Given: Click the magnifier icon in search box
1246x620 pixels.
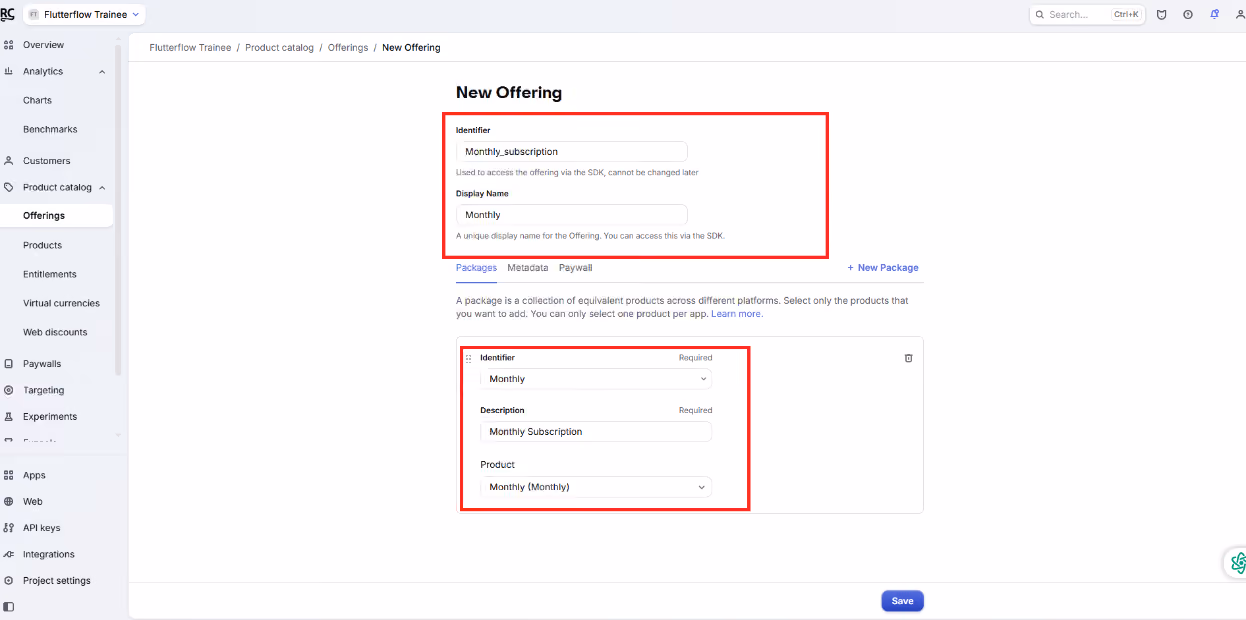Looking at the screenshot, I should coord(1040,15).
